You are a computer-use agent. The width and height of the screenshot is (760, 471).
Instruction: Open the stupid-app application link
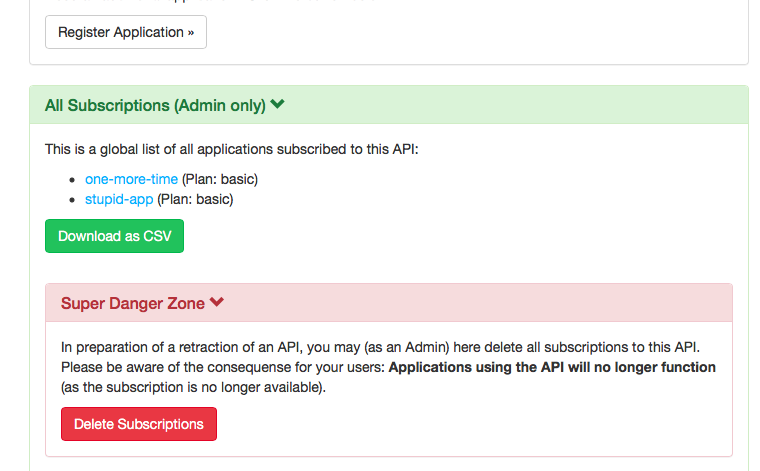pos(119,199)
